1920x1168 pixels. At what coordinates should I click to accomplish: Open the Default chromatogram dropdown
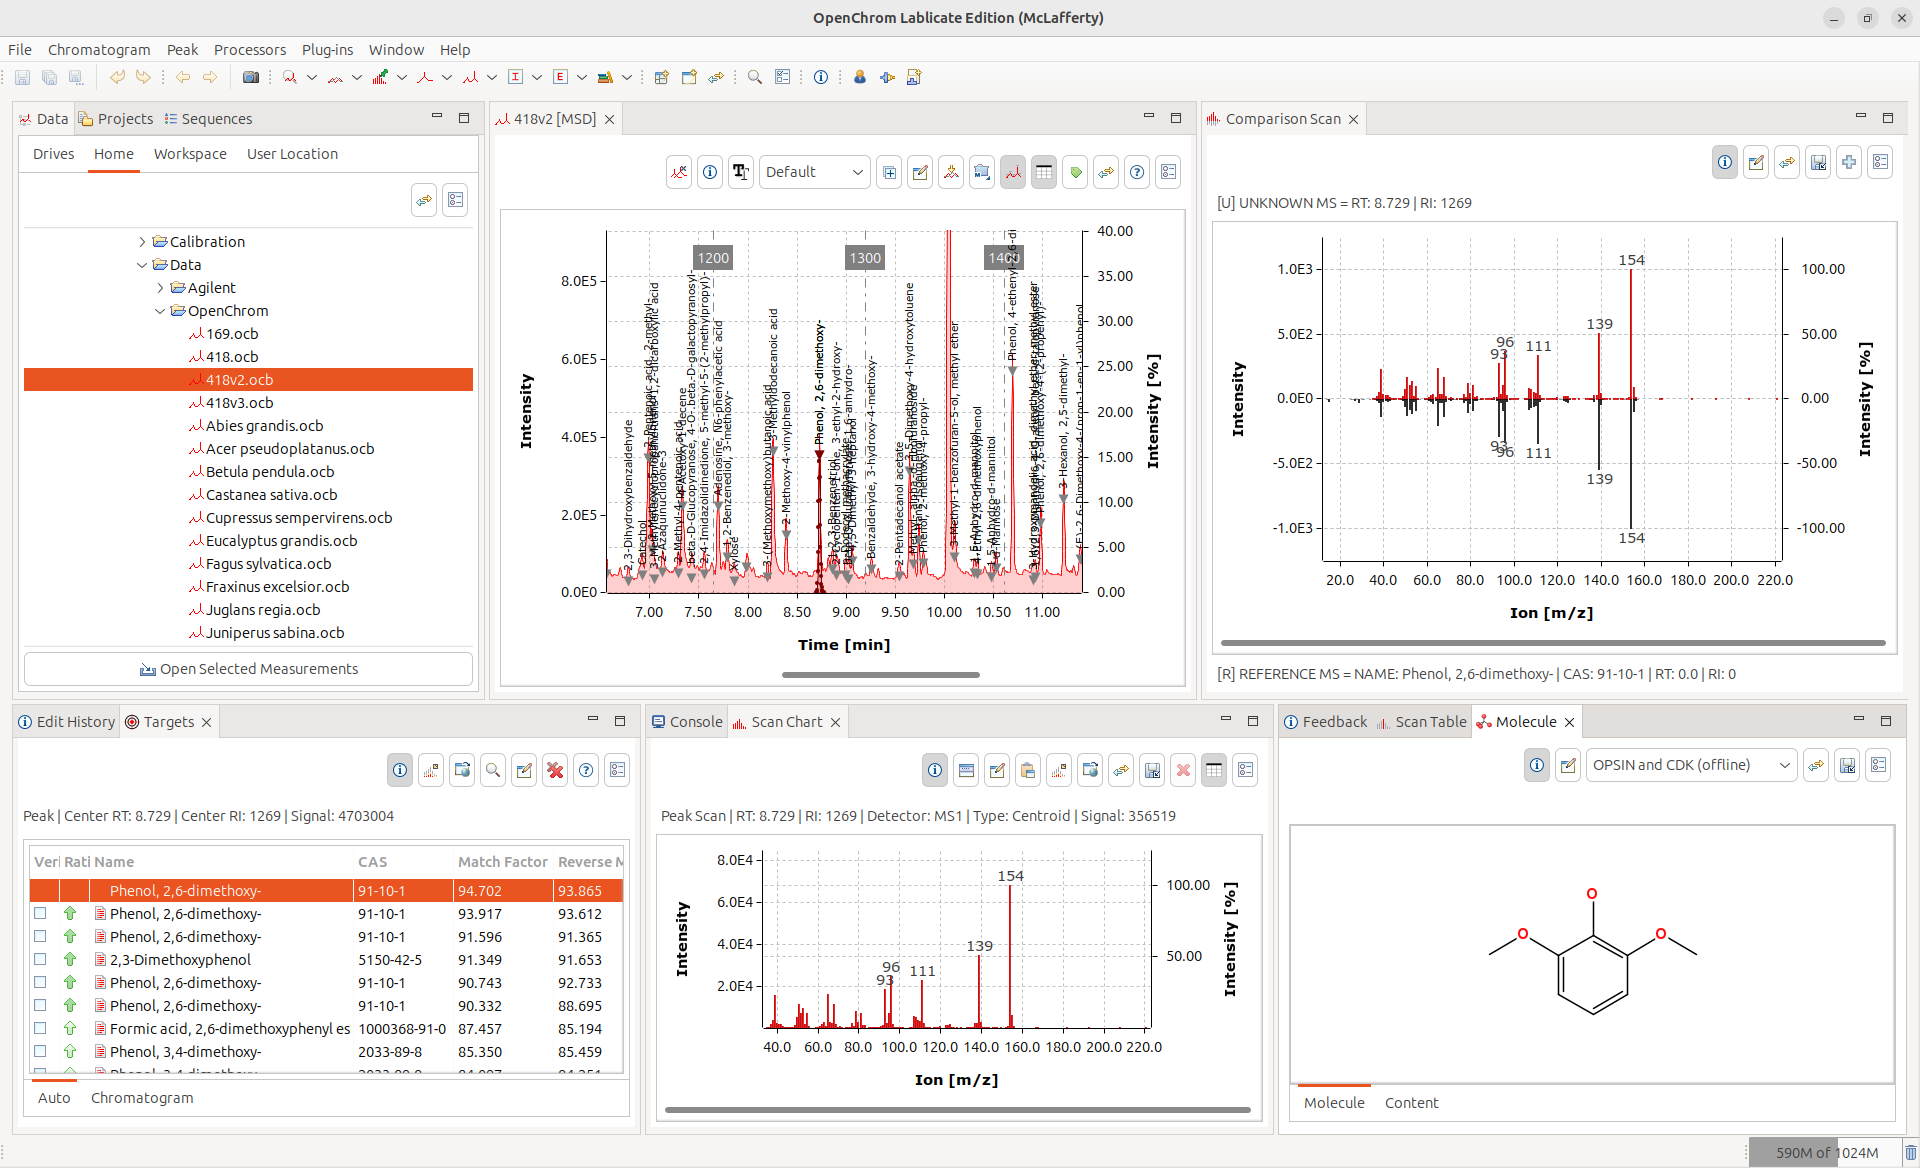(x=814, y=172)
